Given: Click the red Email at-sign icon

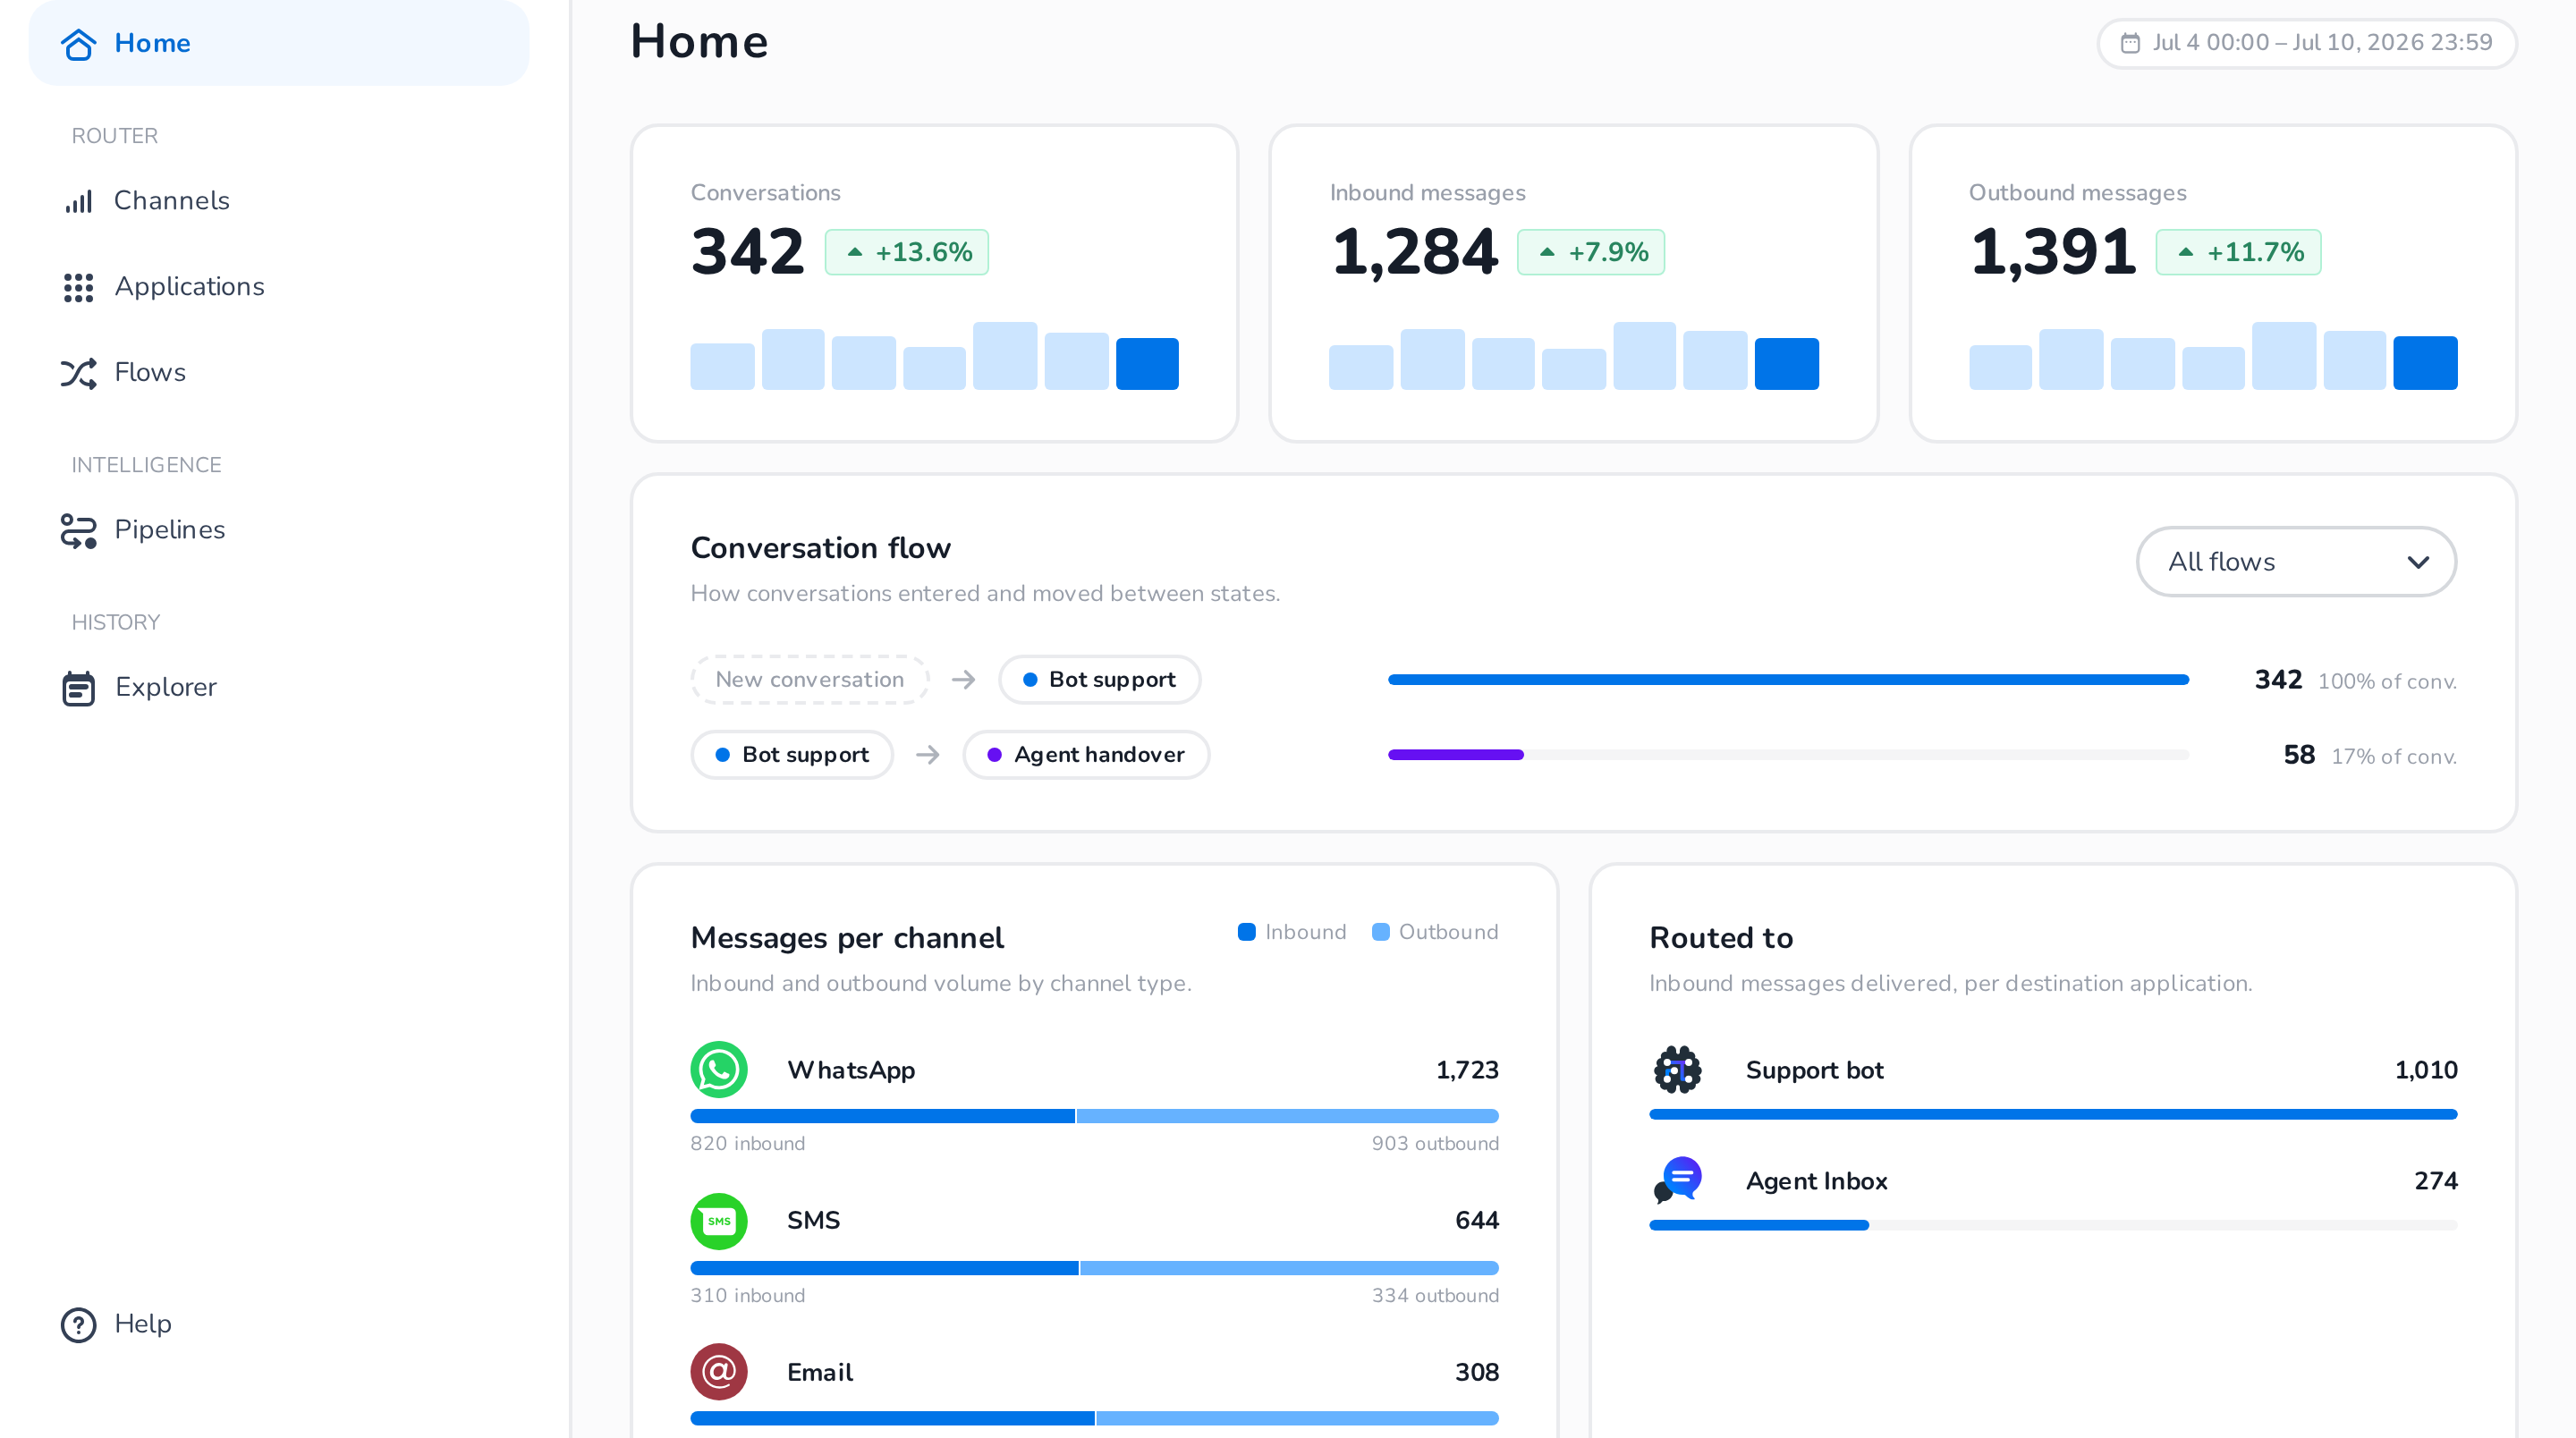Looking at the screenshot, I should pyautogui.click(x=719, y=1371).
